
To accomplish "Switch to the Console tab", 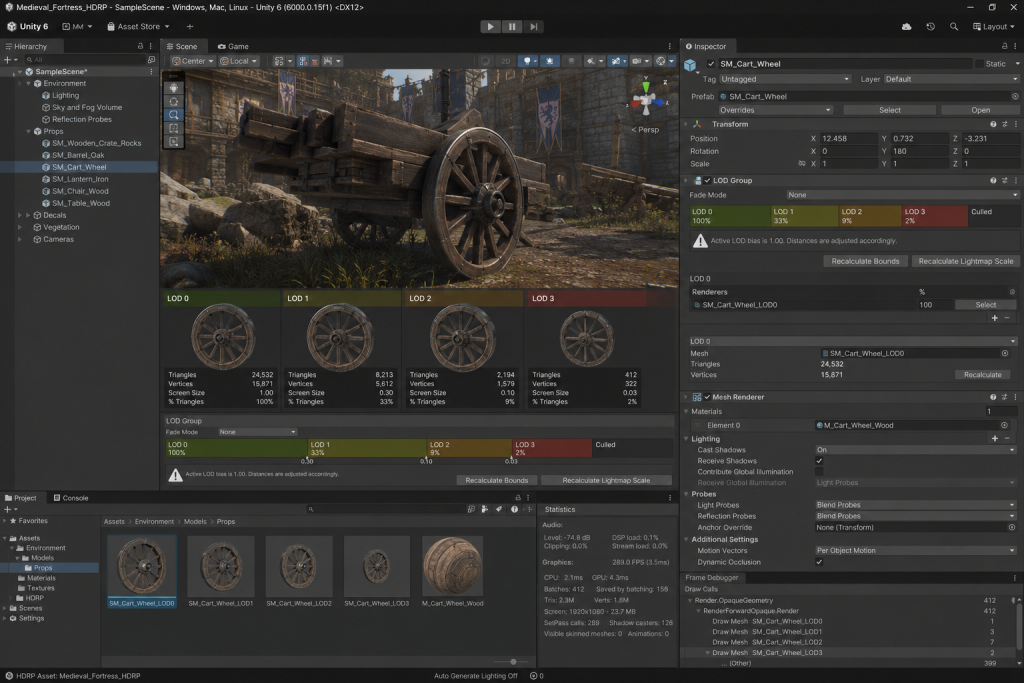I will [71, 498].
